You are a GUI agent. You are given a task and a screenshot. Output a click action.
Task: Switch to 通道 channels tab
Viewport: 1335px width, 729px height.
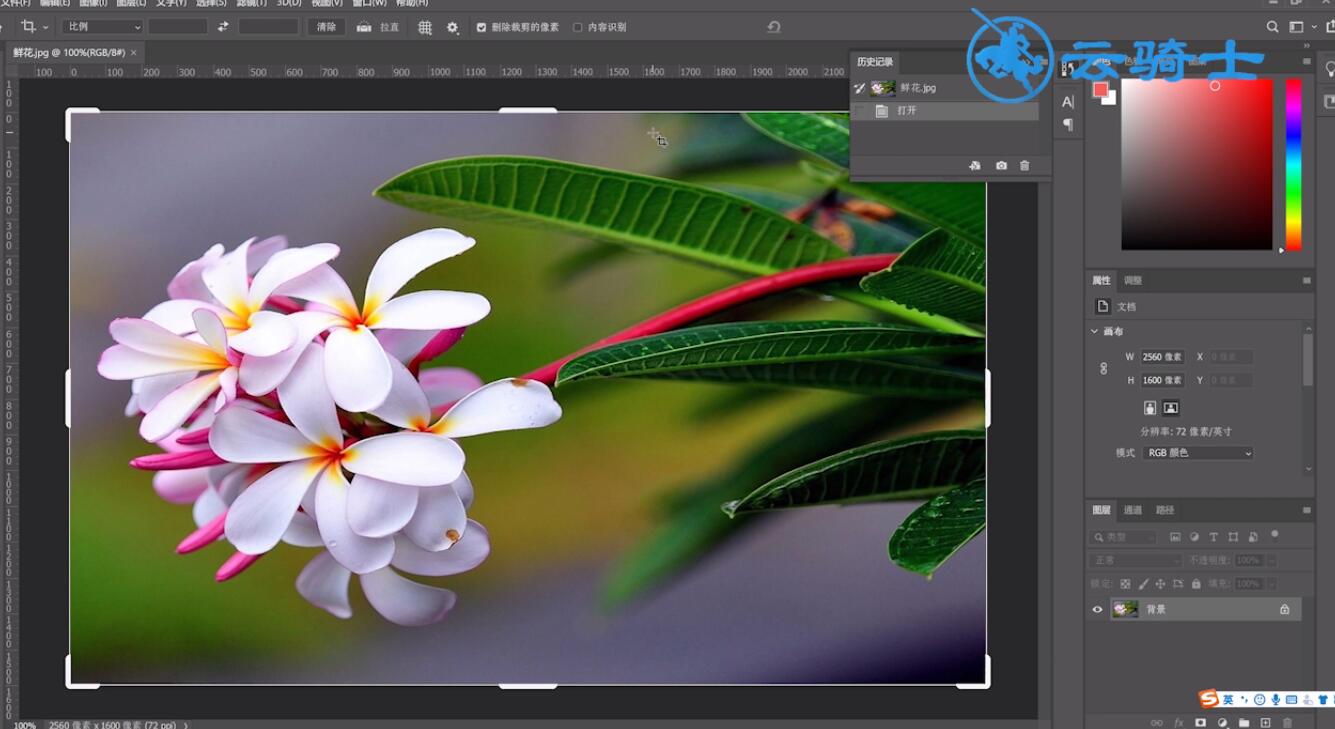(1133, 510)
